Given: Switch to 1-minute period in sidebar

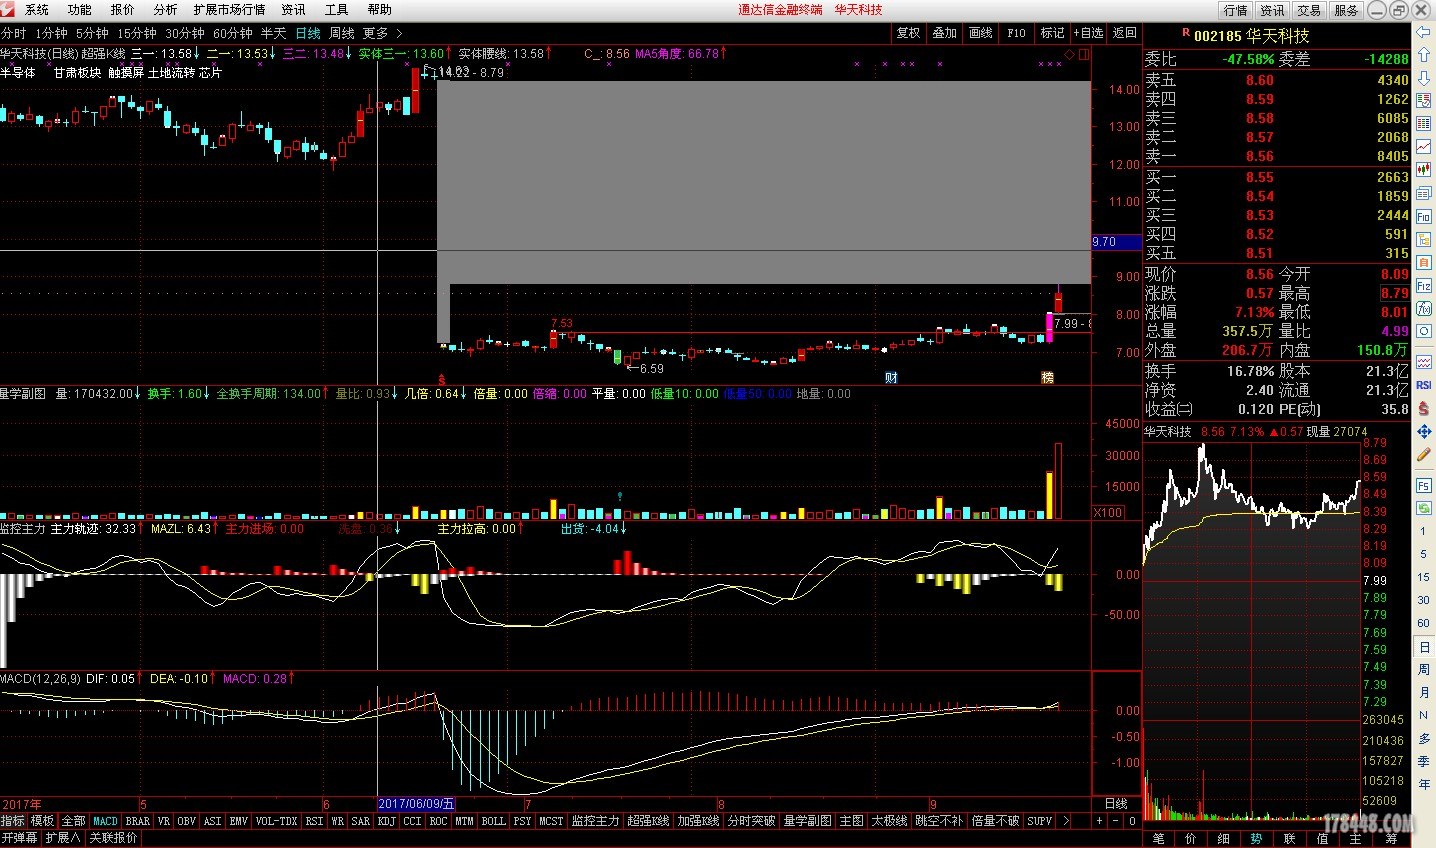Looking at the screenshot, I should point(1423,531).
